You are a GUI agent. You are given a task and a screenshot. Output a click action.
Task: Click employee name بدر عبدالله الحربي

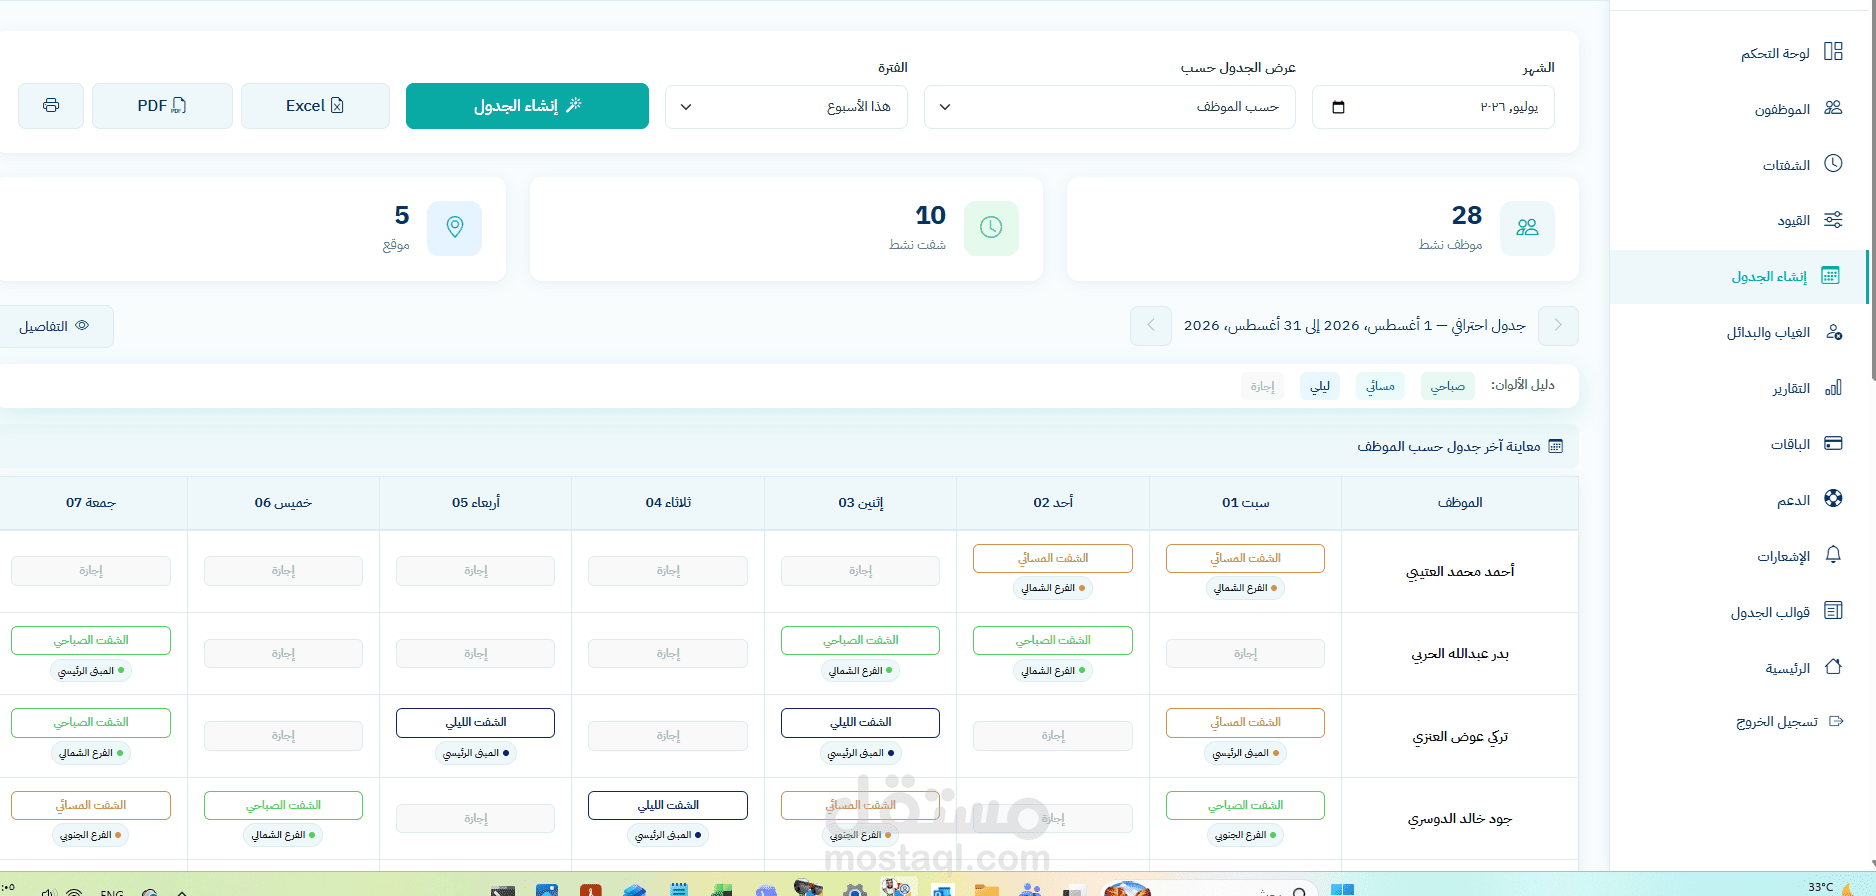[x=1460, y=653]
